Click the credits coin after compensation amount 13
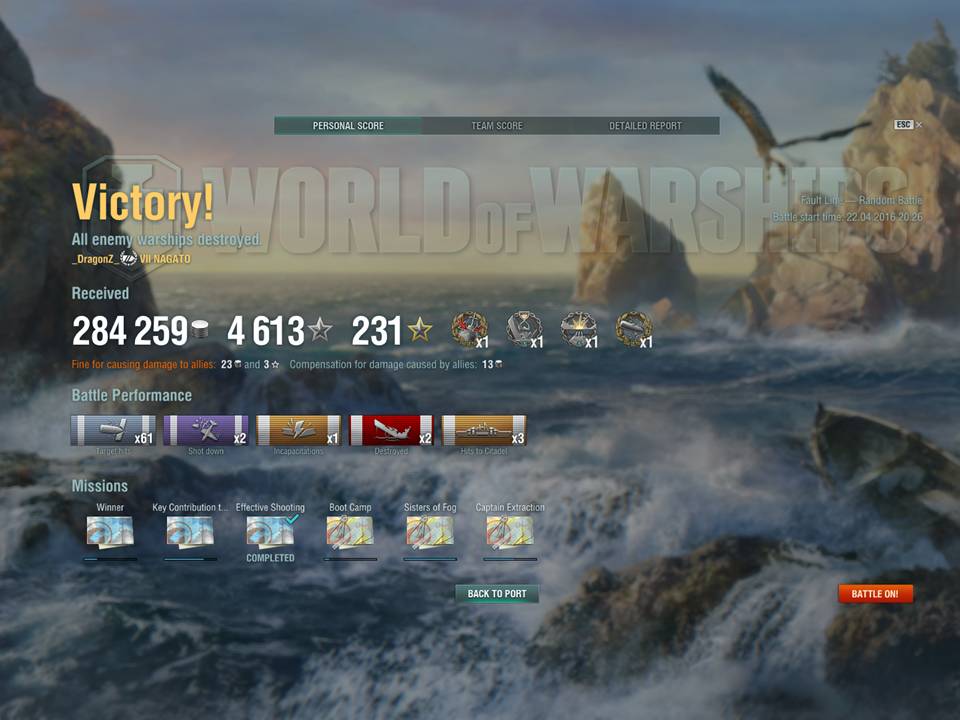This screenshot has width=960, height=720. (x=499, y=364)
